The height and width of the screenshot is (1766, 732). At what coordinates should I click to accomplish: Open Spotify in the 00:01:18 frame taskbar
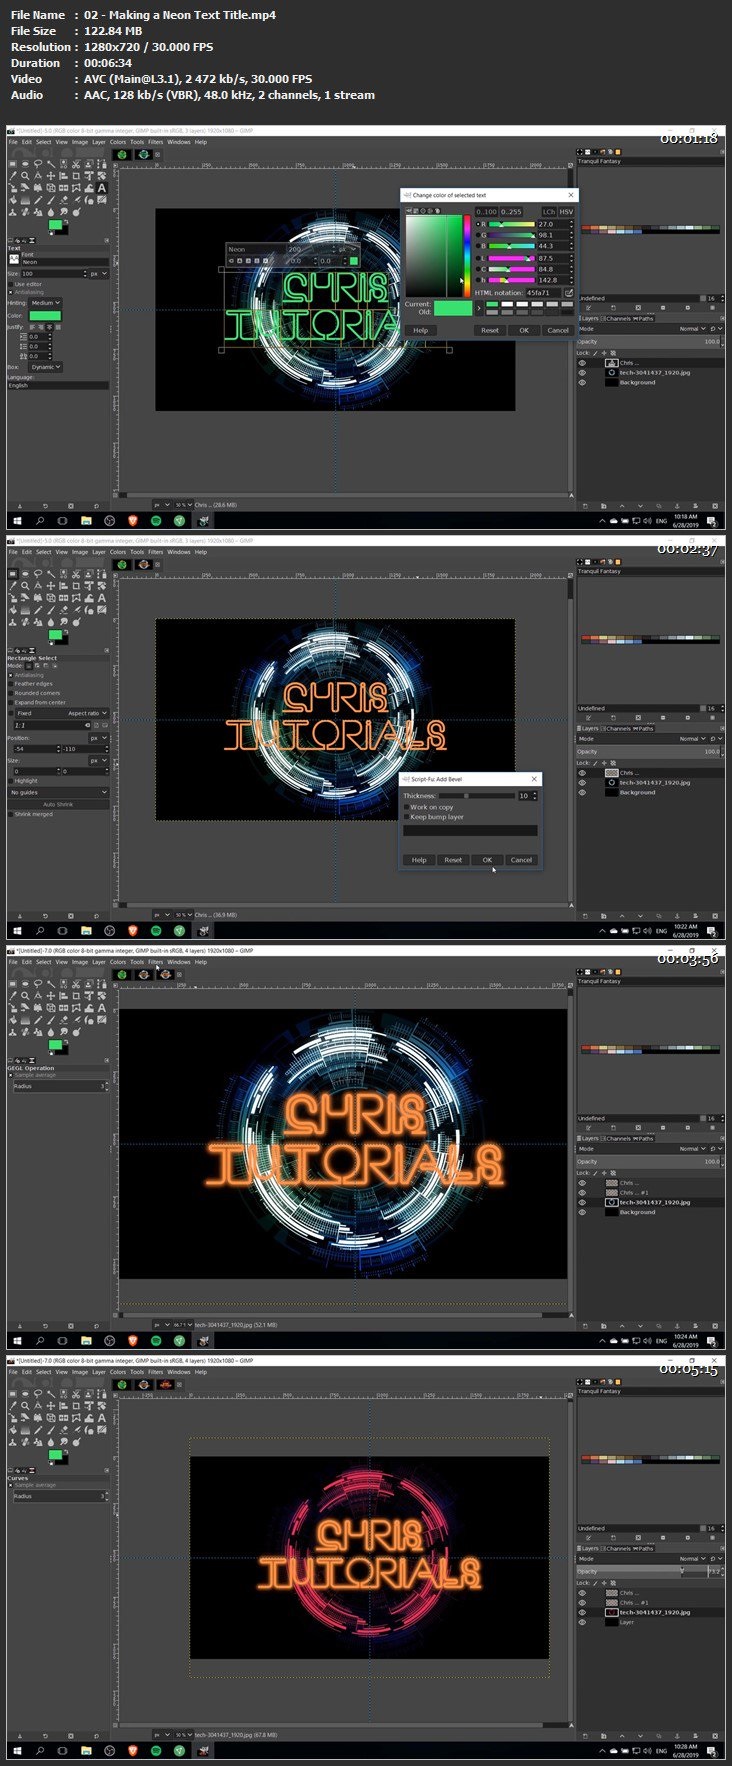(x=156, y=520)
